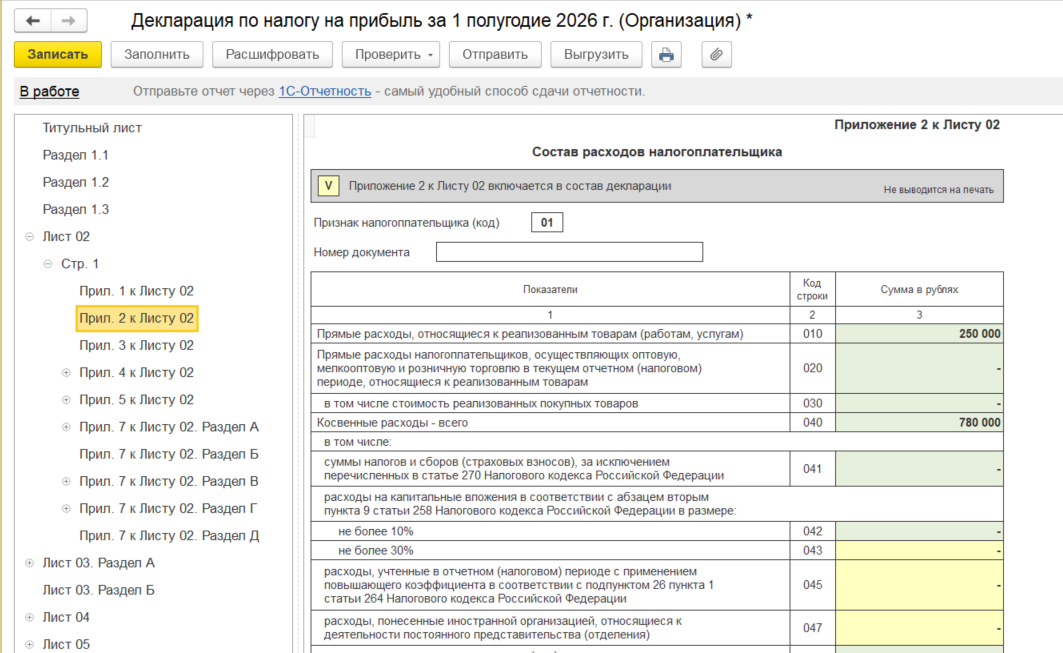Expand Прил. 4 к Листу 02

[66, 372]
